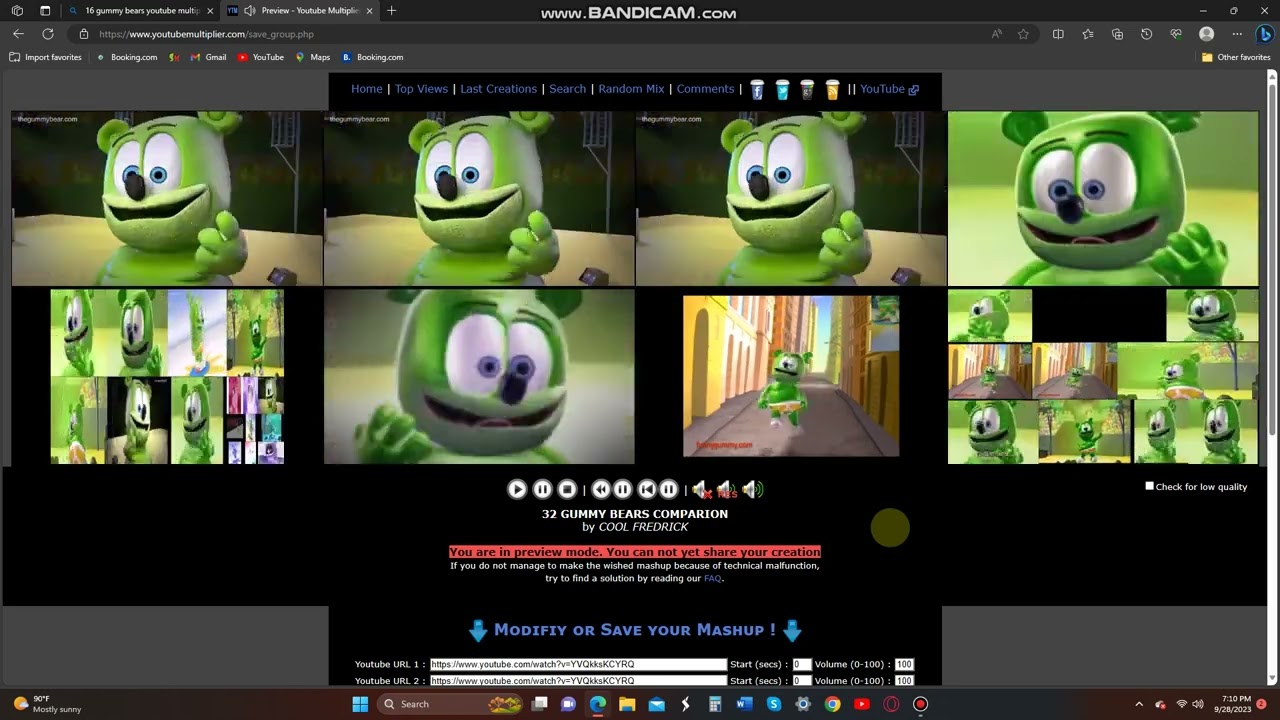Go back in the browser
The height and width of the screenshot is (720, 1280).
click(18, 34)
